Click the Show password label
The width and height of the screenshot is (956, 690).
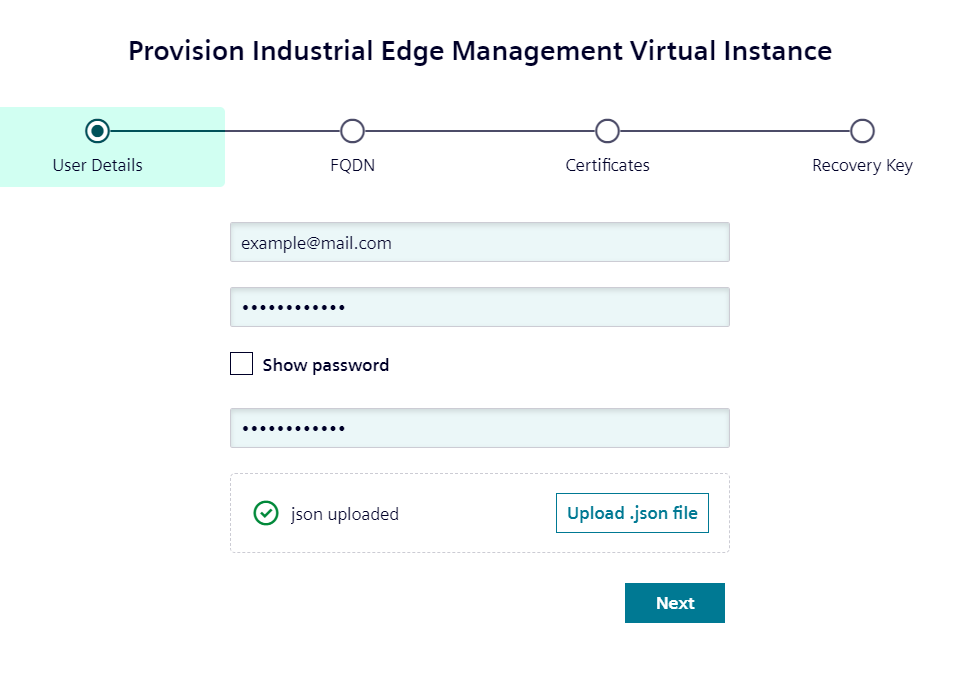[322, 364]
